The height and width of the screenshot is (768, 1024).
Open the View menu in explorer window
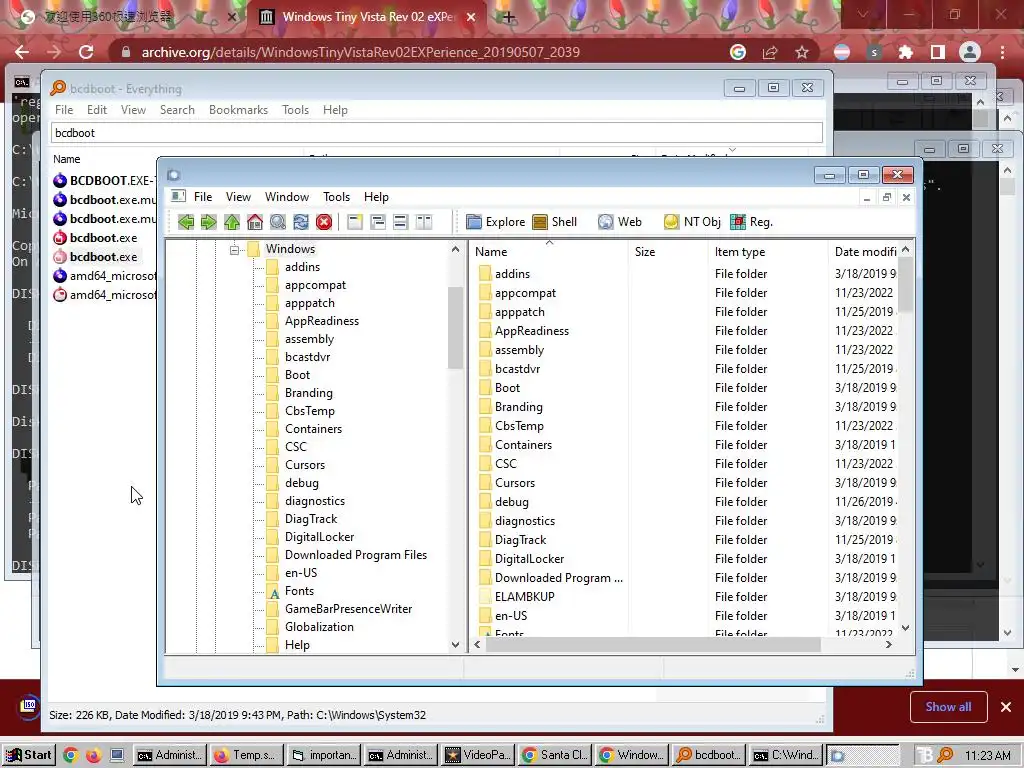pyautogui.click(x=238, y=197)
